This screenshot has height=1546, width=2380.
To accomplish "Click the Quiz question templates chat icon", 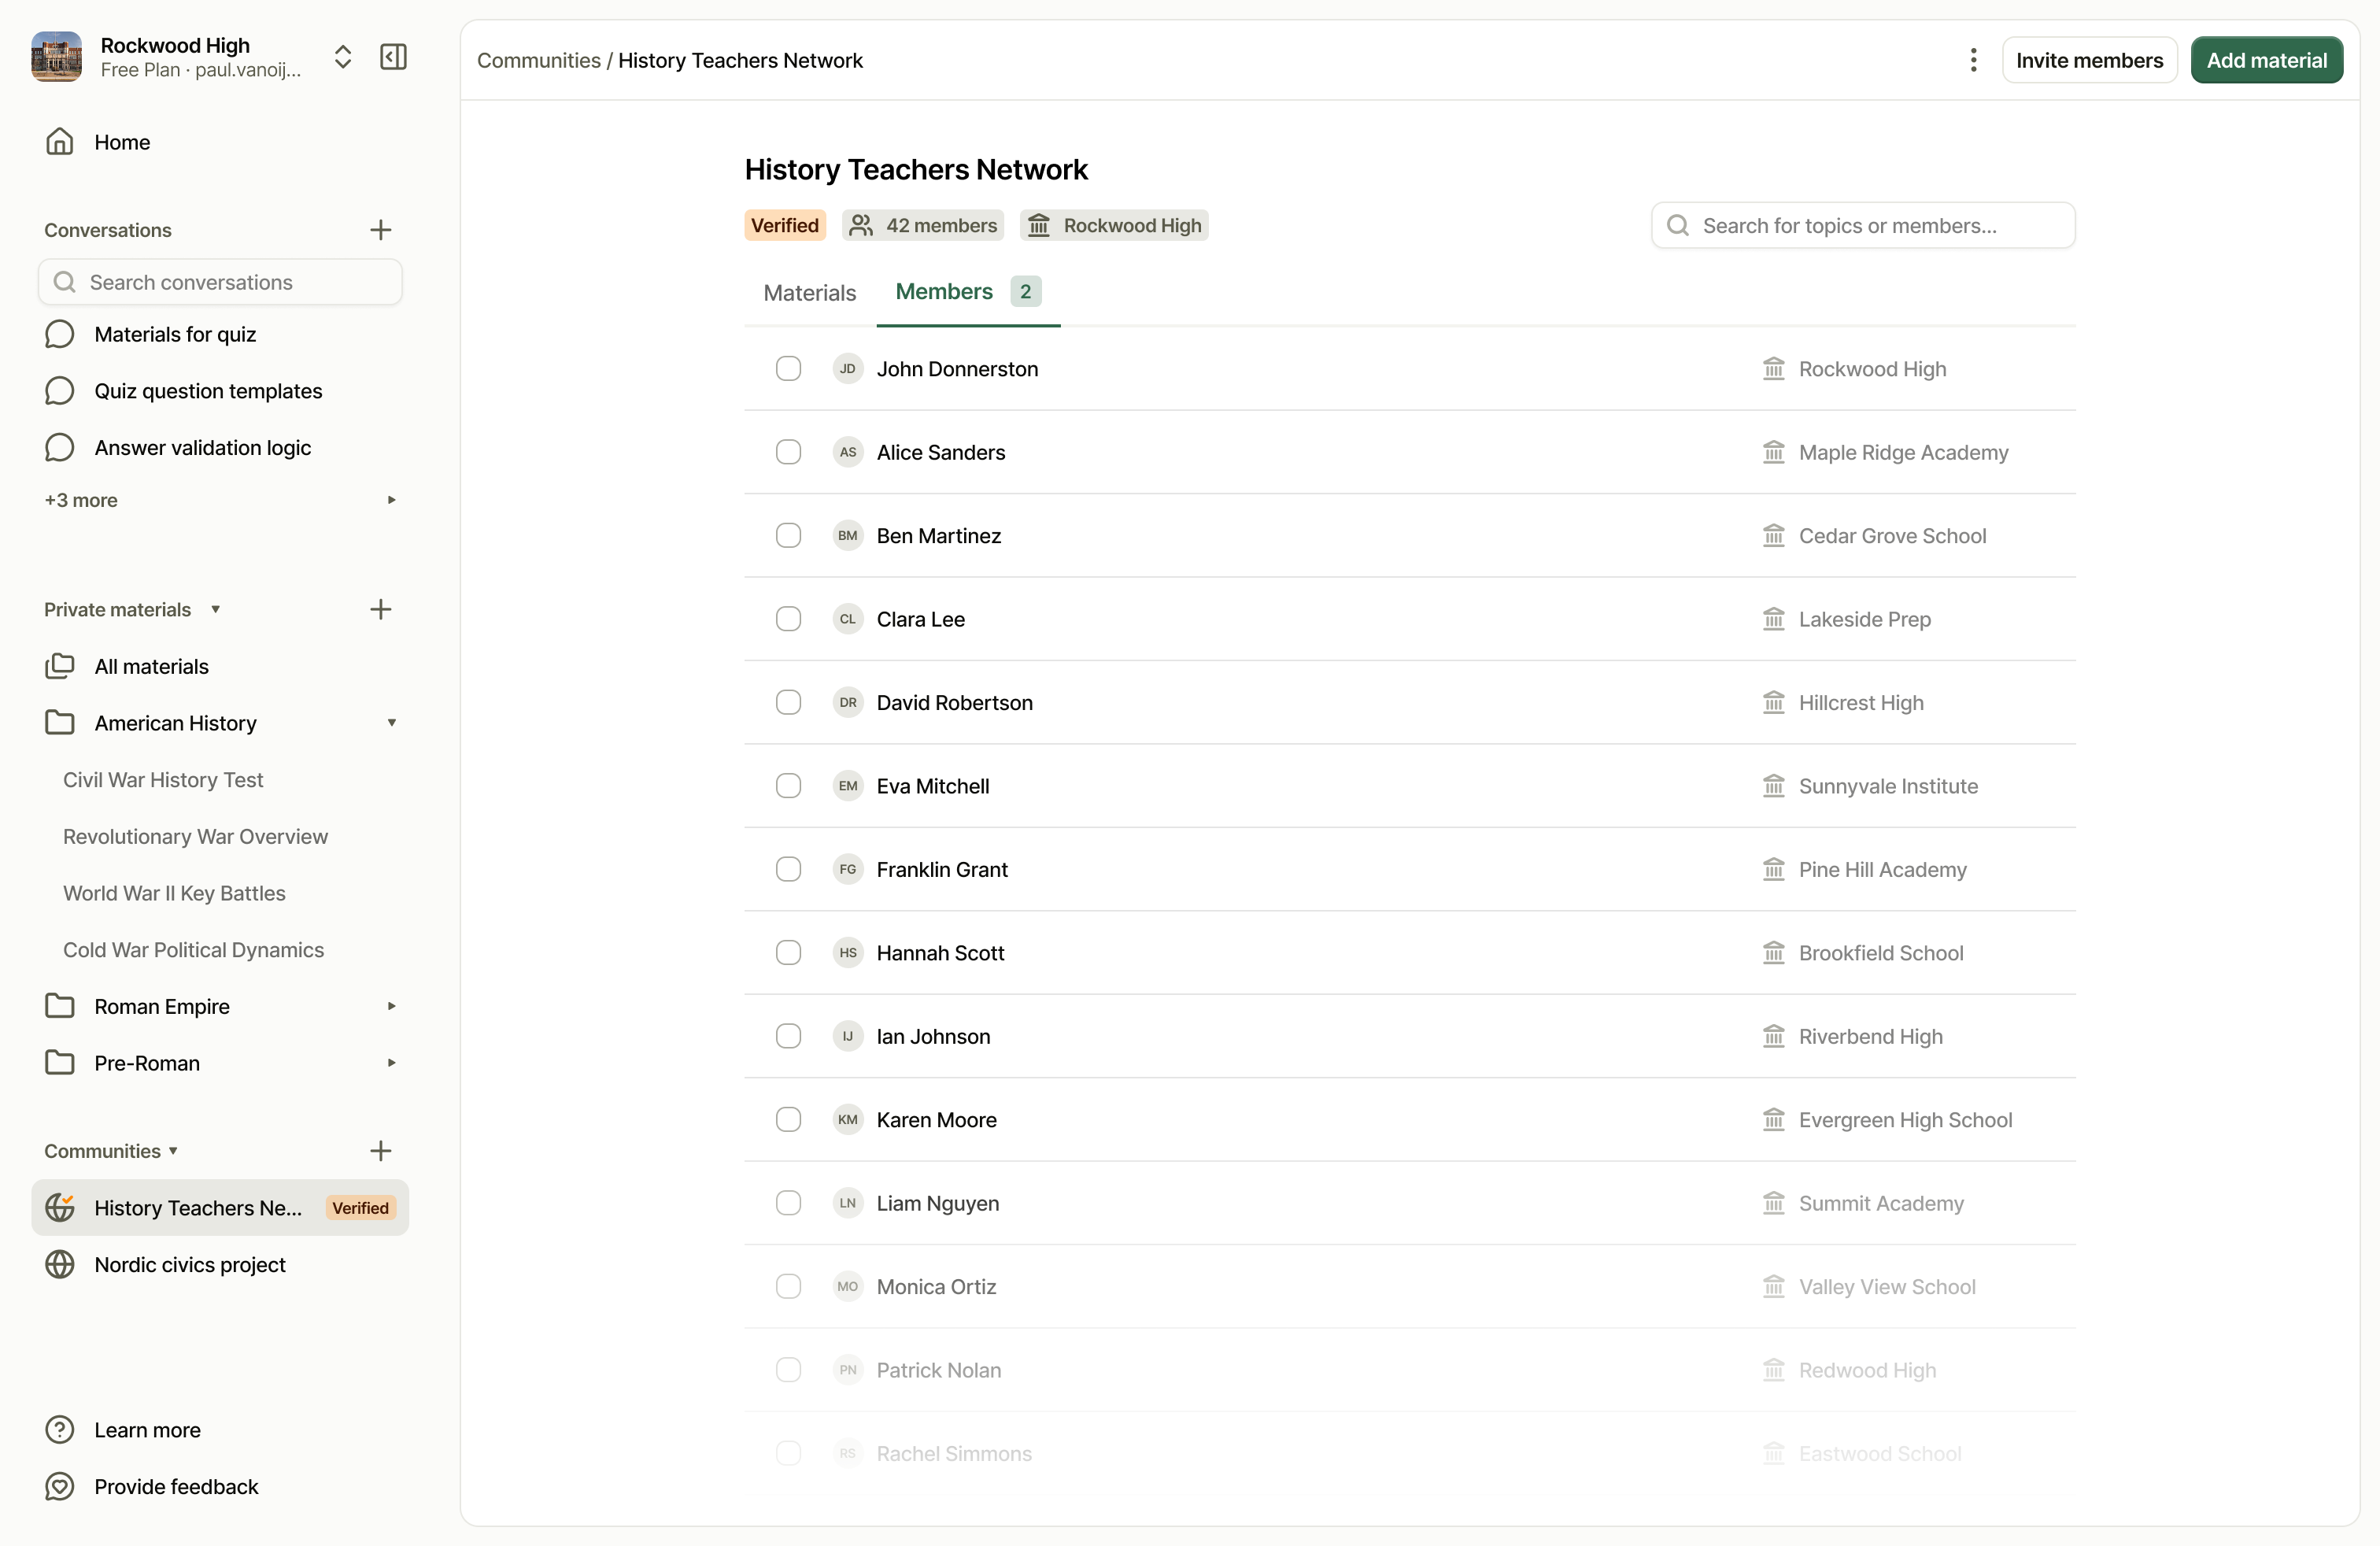I will 60,391.
